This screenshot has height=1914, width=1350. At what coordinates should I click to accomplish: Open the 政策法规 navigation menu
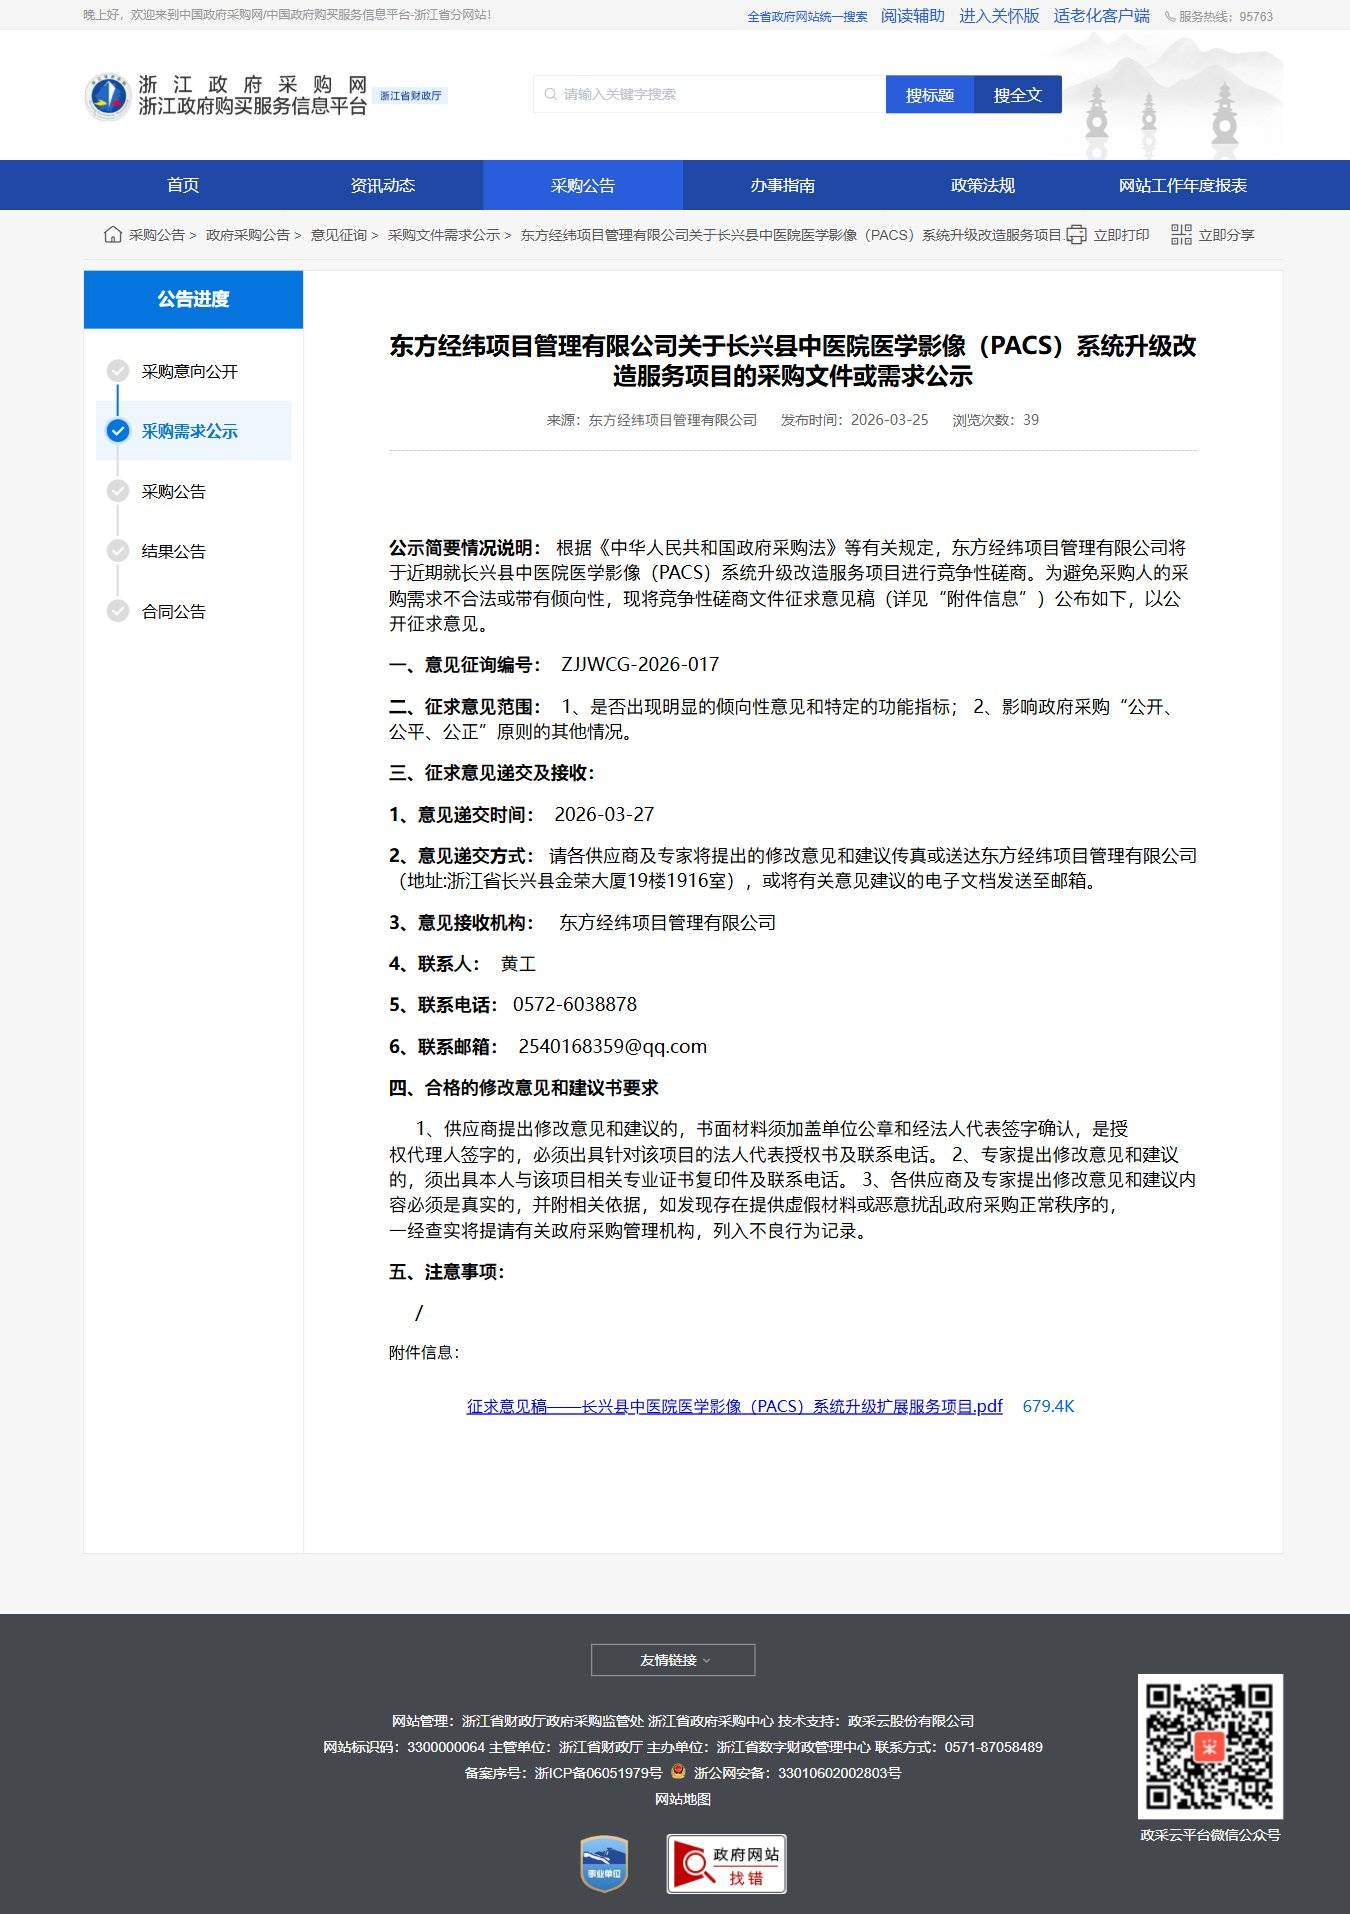pos(982,185)
